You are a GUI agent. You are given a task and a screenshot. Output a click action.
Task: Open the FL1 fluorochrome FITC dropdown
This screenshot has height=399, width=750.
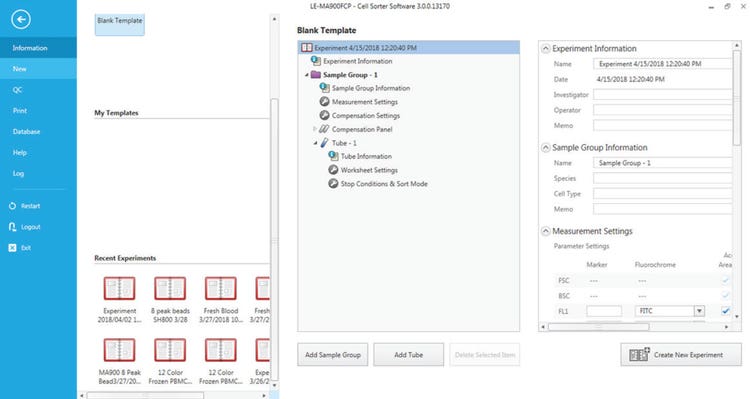[x=699, y=311]
